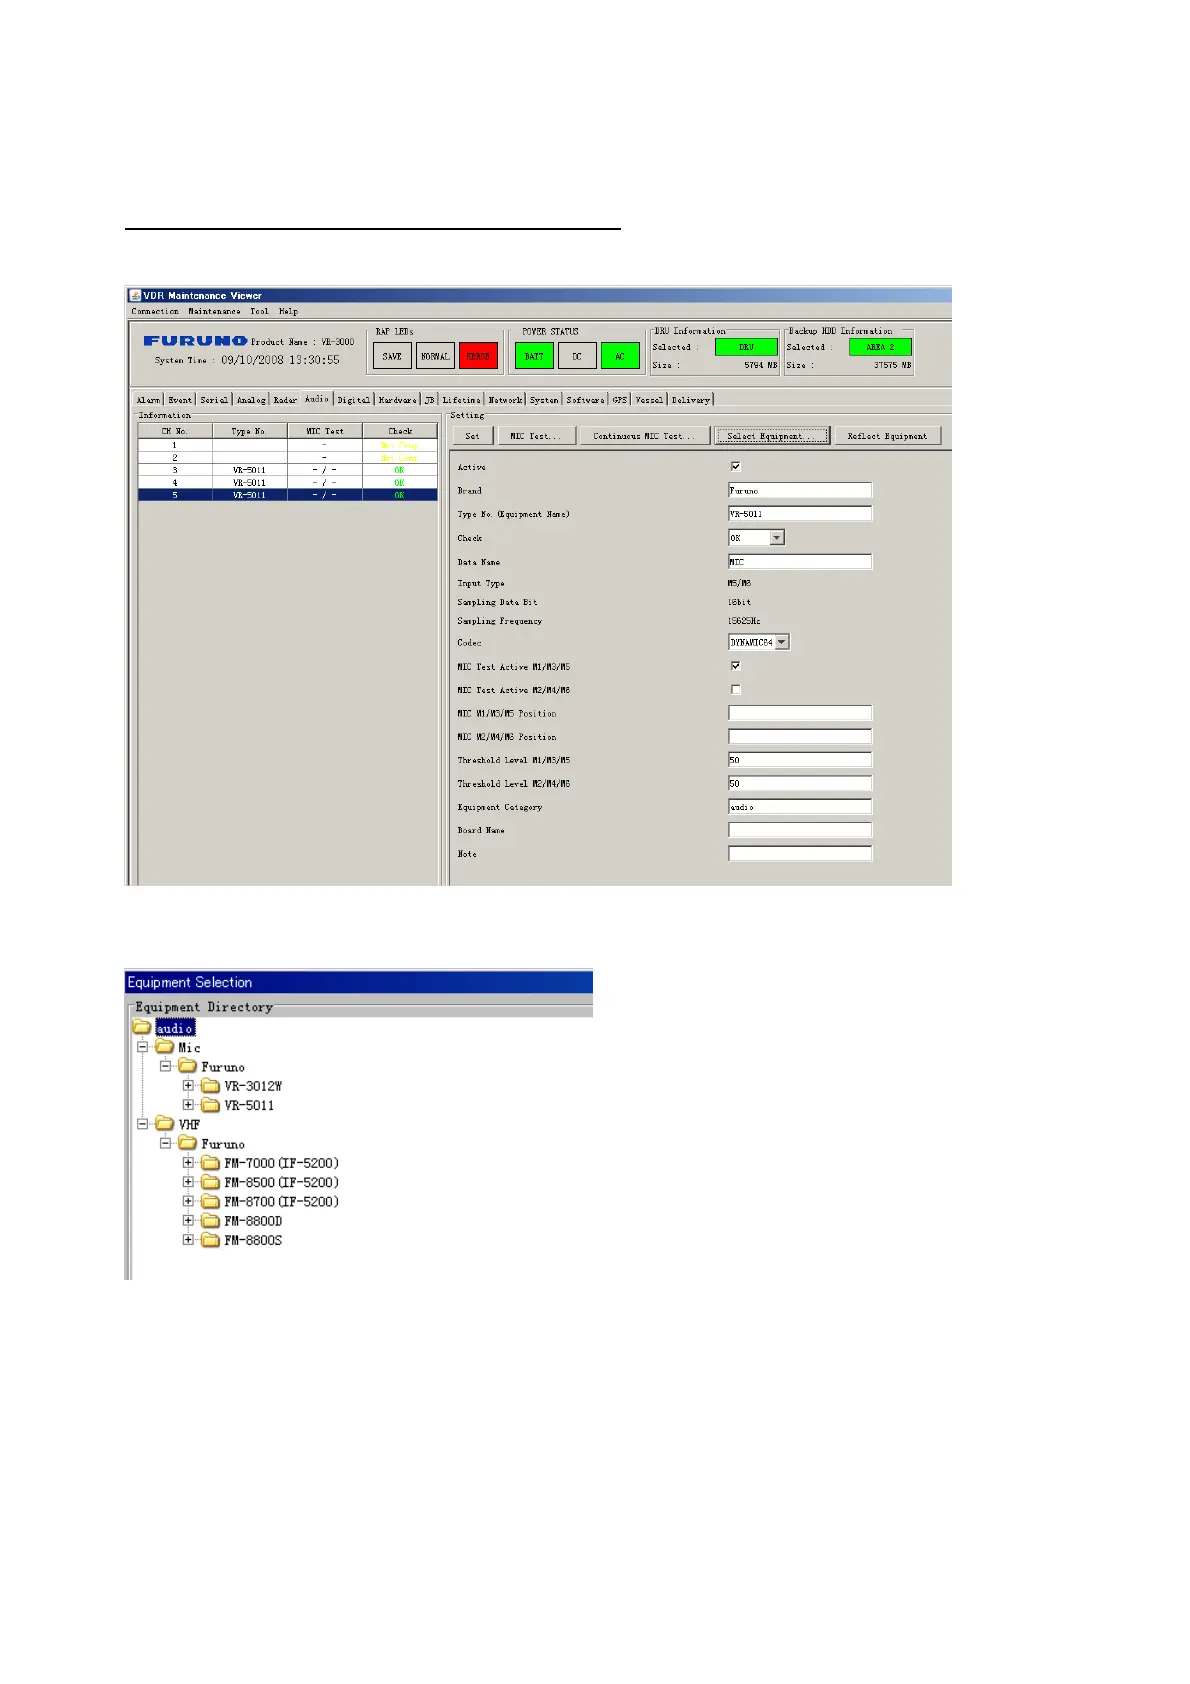This screenshot has width=1190, height=1684.
Task: Click the DC power status indicator
Action: coord(577,356)
